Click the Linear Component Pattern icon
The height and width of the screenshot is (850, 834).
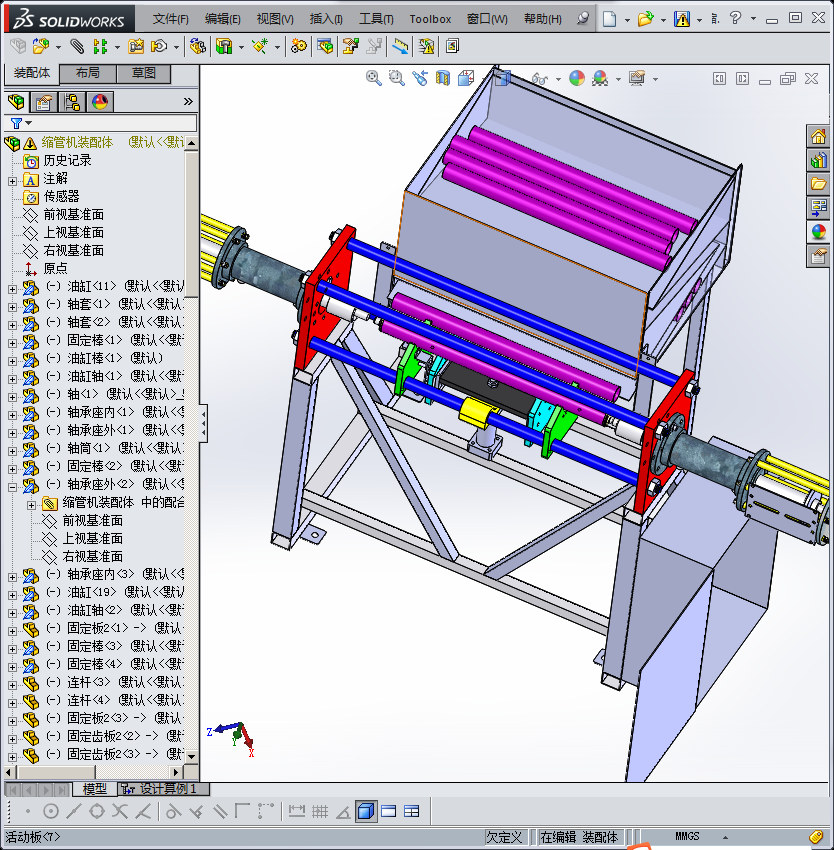[x=100, y=47]
